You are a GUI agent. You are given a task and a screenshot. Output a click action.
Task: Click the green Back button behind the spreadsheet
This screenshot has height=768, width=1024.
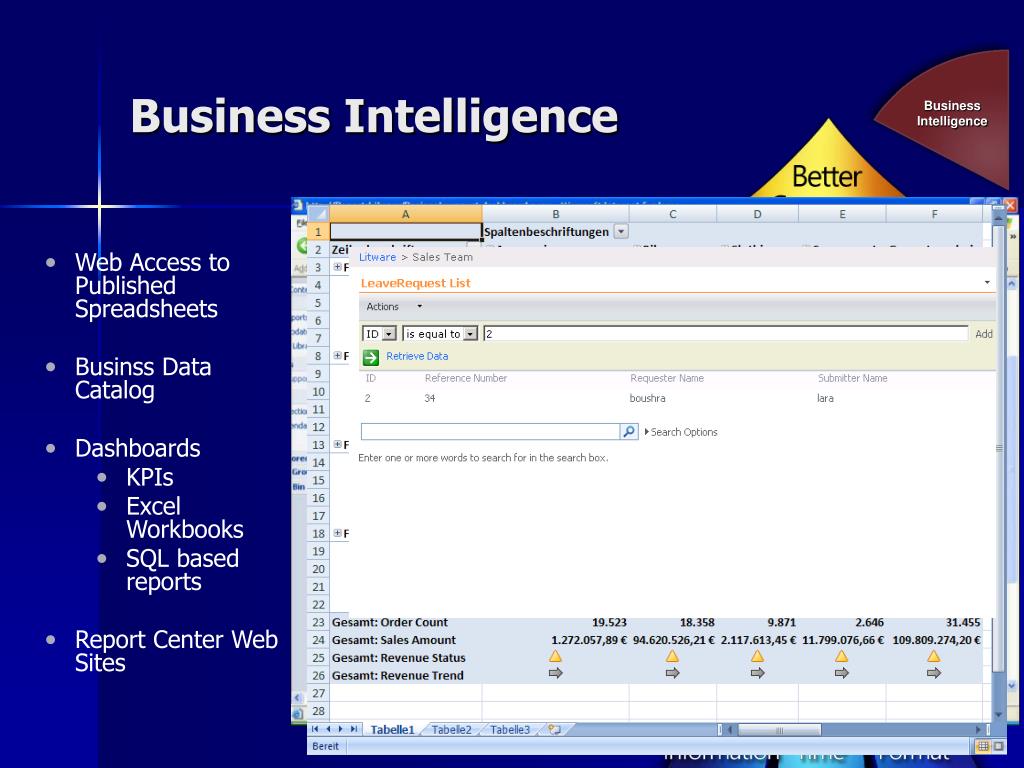pos(302,246)
